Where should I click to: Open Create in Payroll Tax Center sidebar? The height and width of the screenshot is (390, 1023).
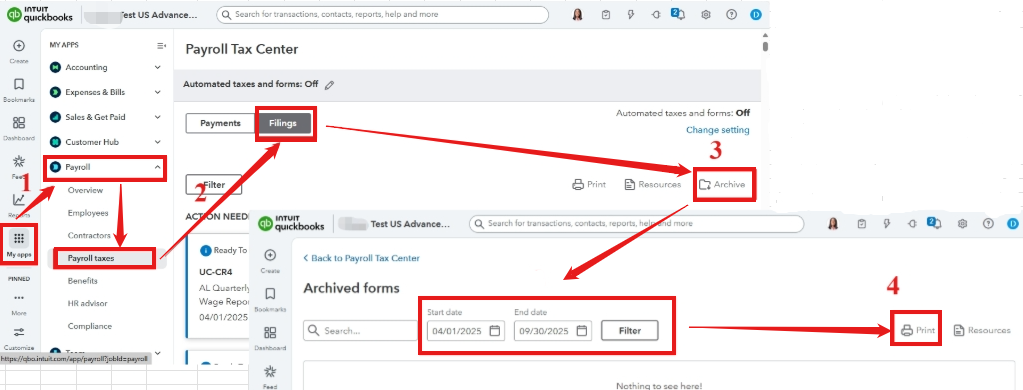(x=19, y=51)
